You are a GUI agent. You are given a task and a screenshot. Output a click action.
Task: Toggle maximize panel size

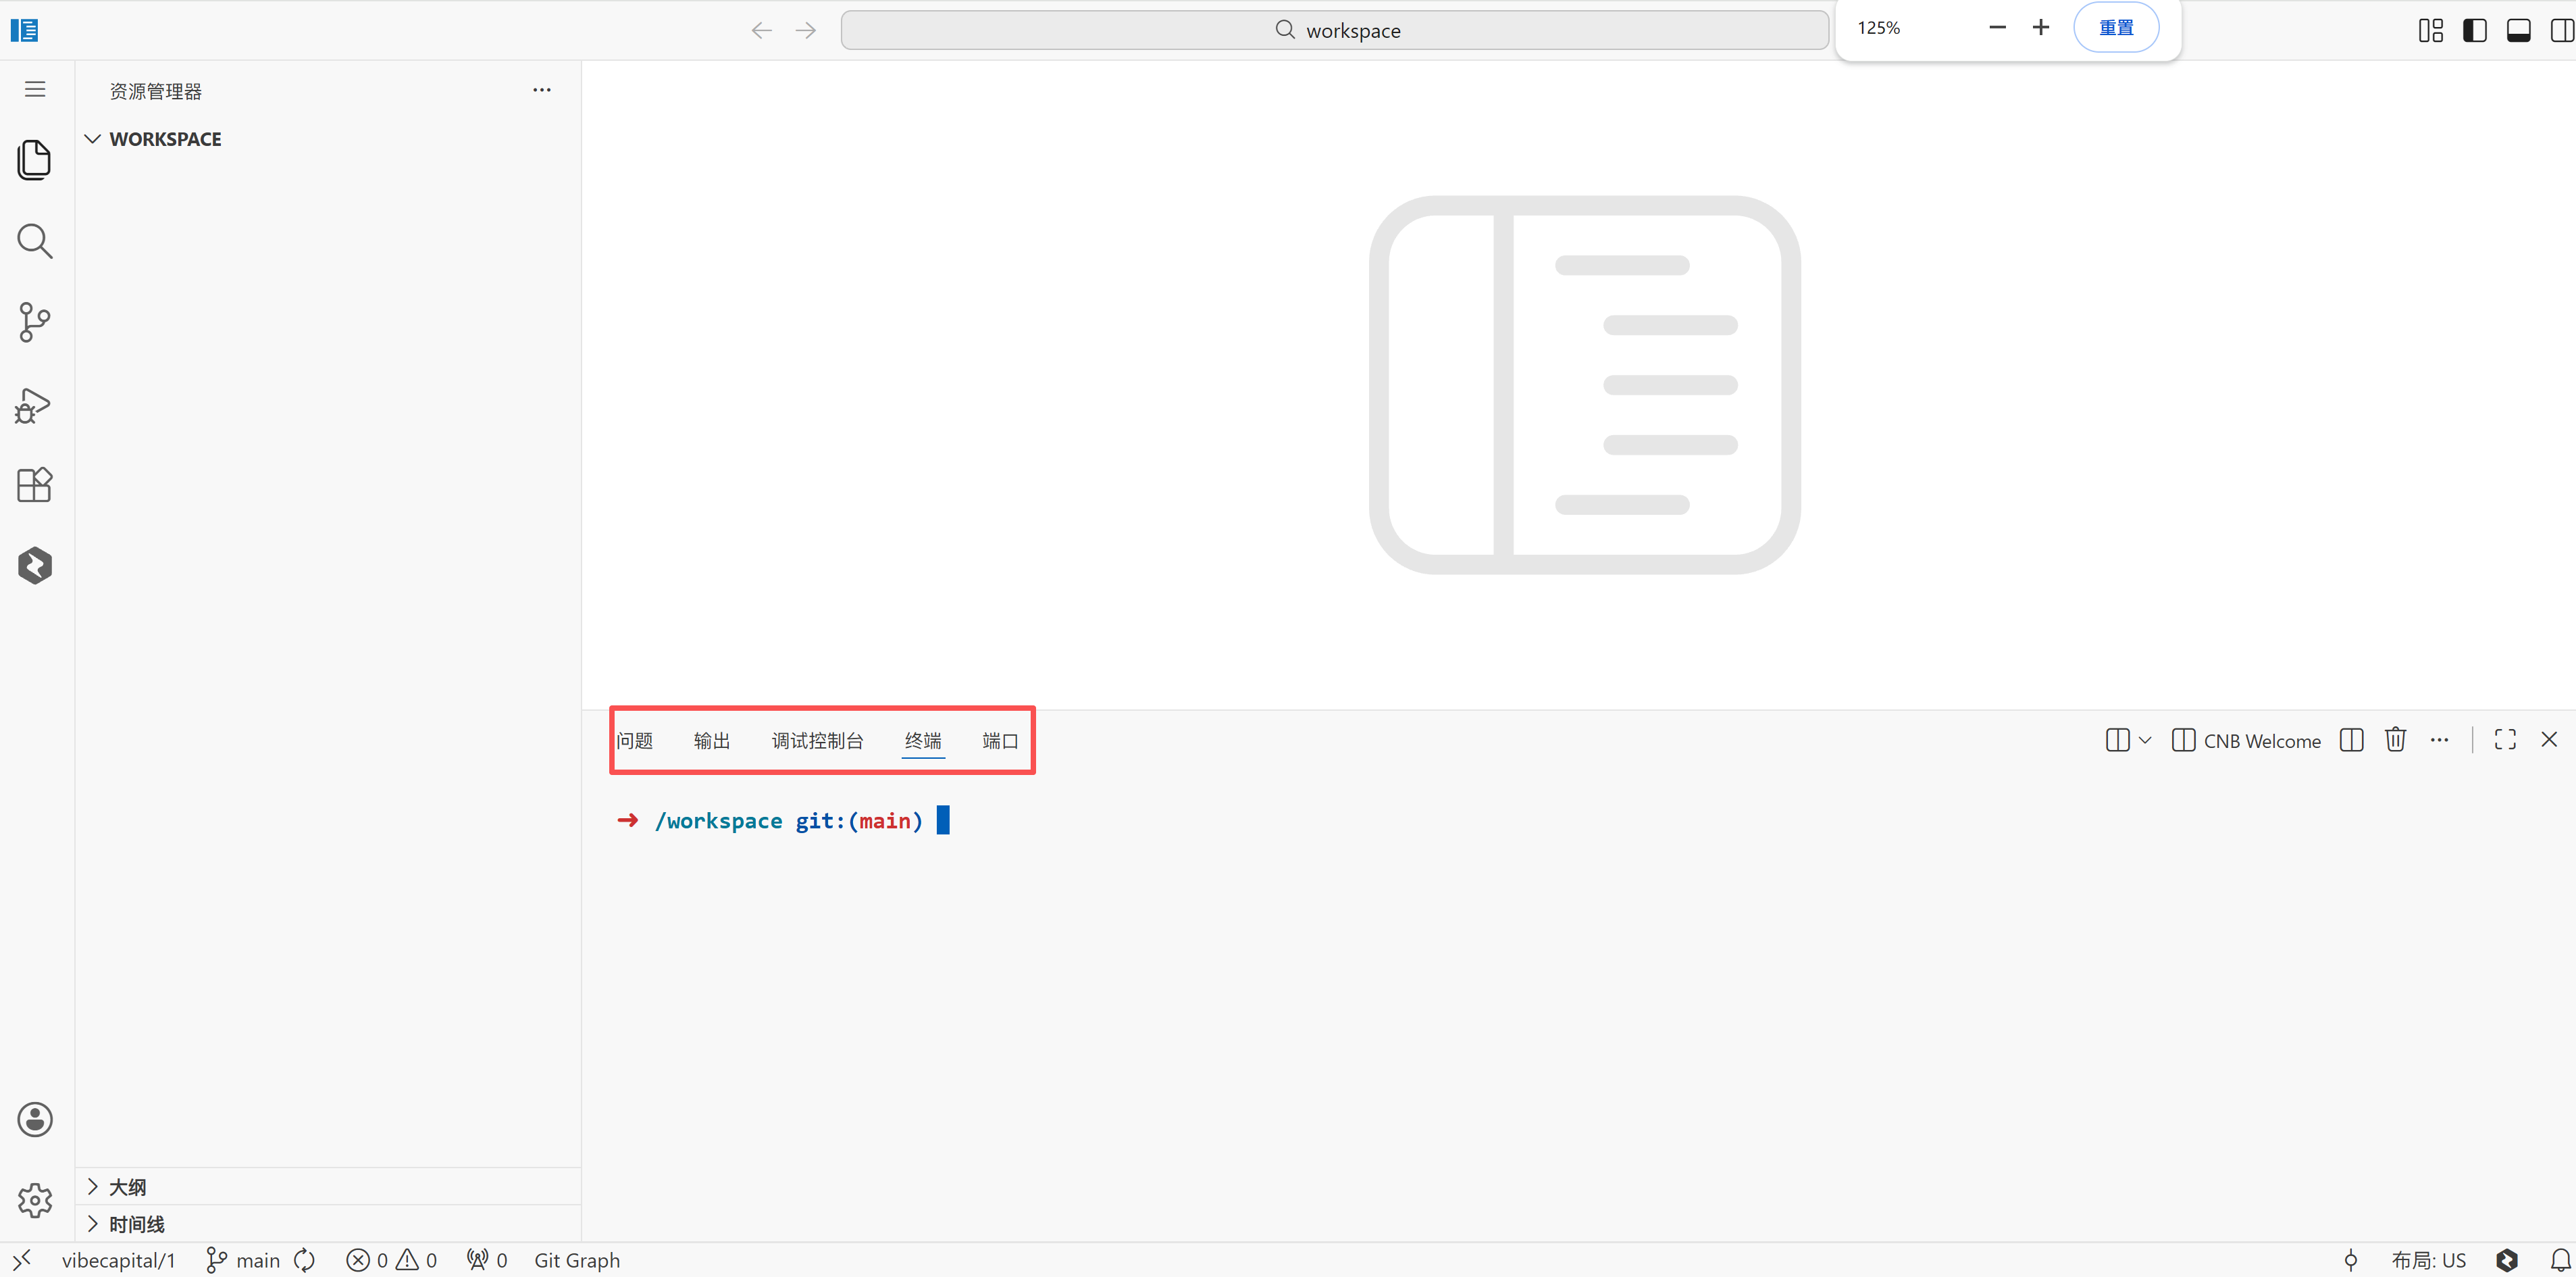[2505, 740]
